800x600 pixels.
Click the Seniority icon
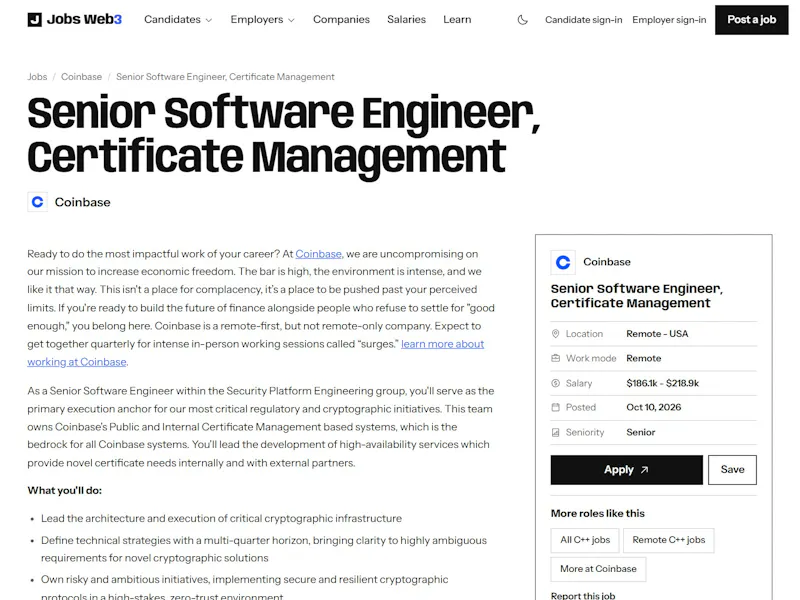tap(556, 432)
